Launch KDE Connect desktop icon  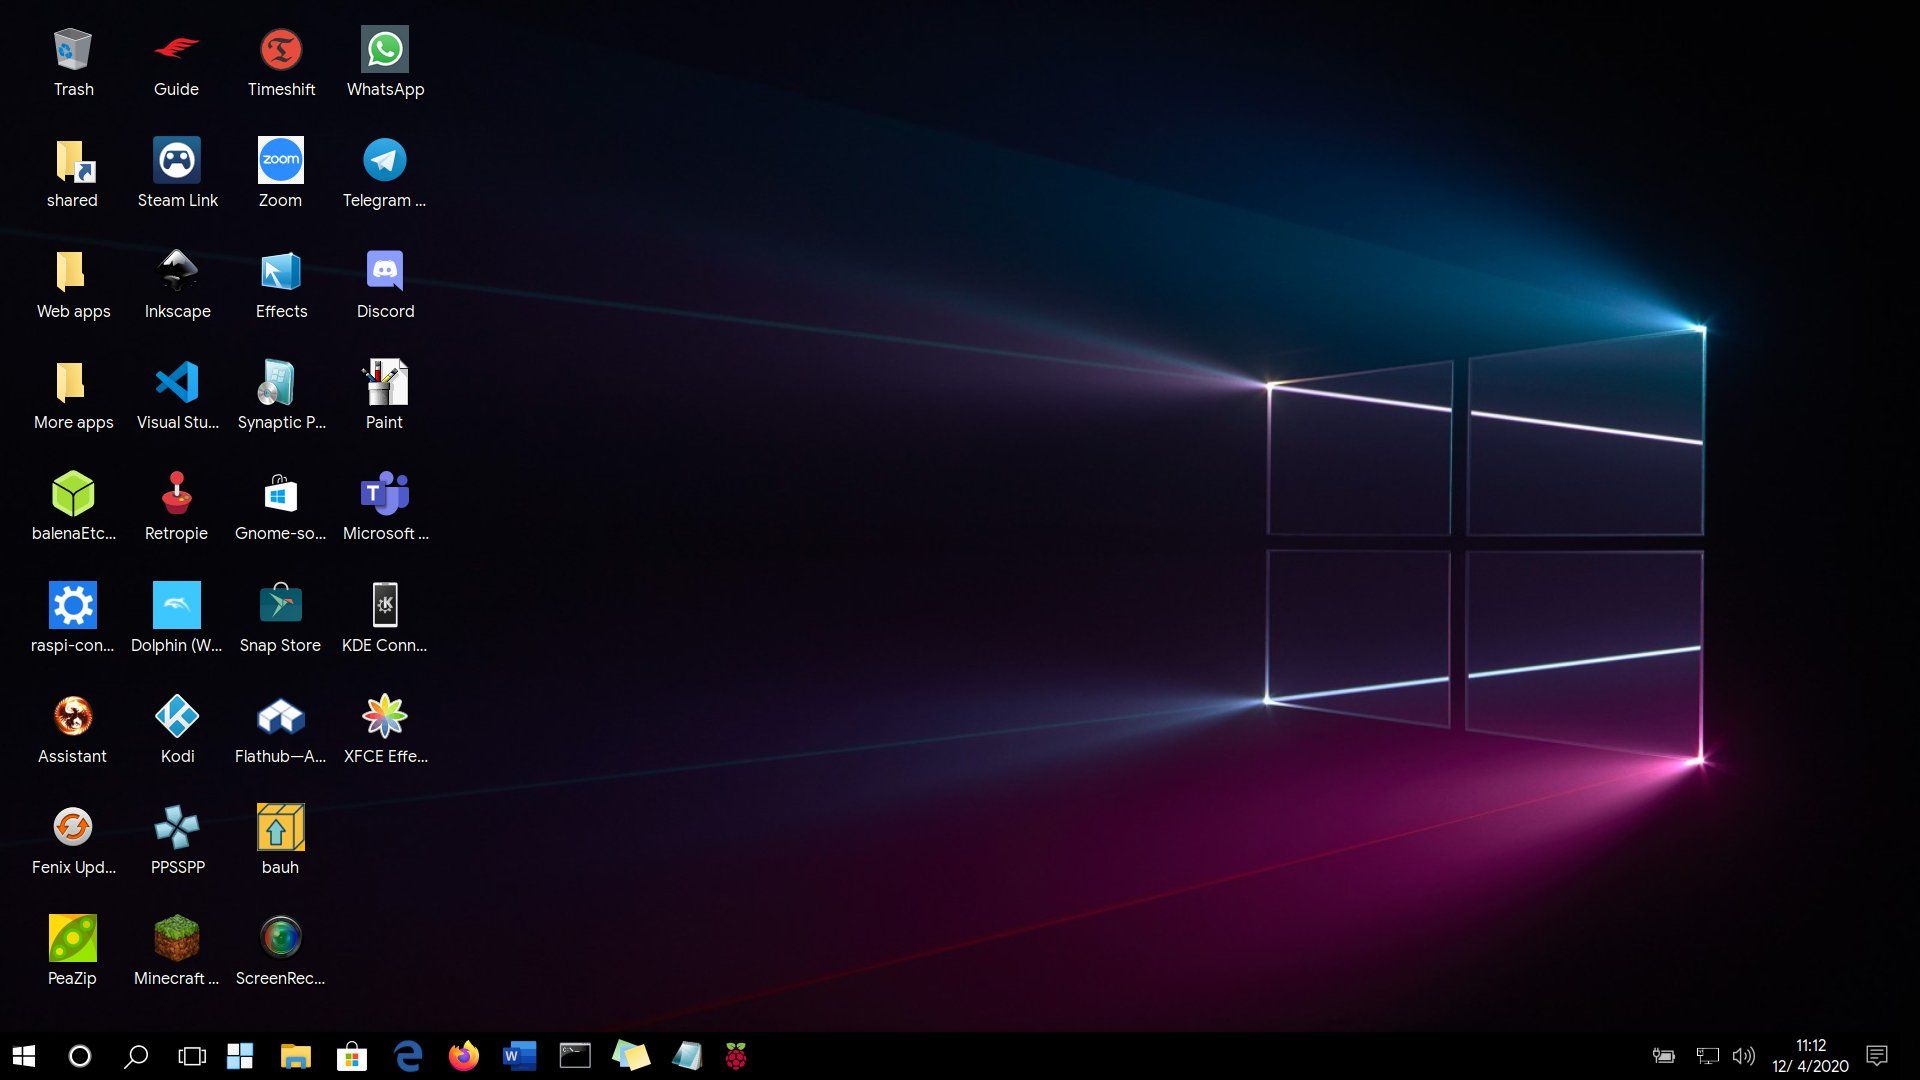click(385, 606)
